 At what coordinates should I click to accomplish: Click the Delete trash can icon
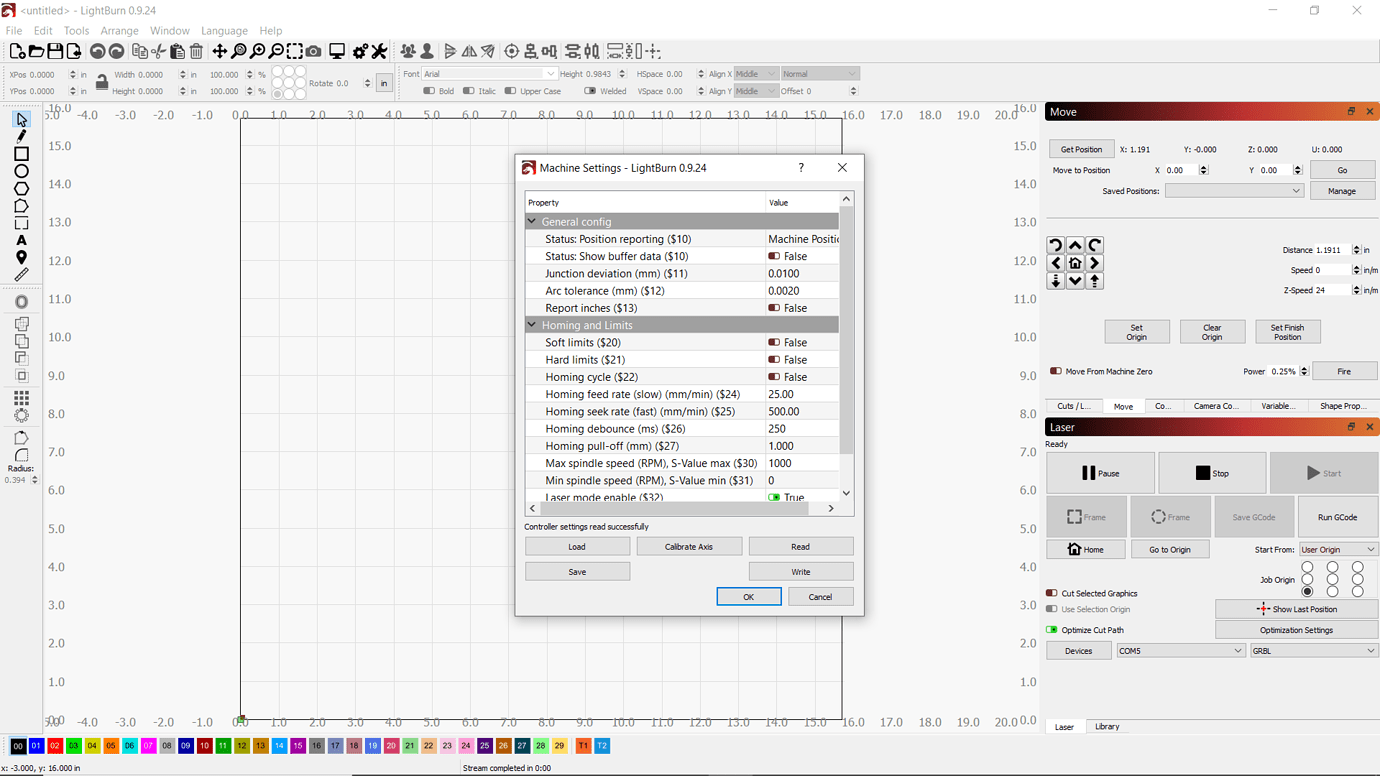tap(196, 51)
